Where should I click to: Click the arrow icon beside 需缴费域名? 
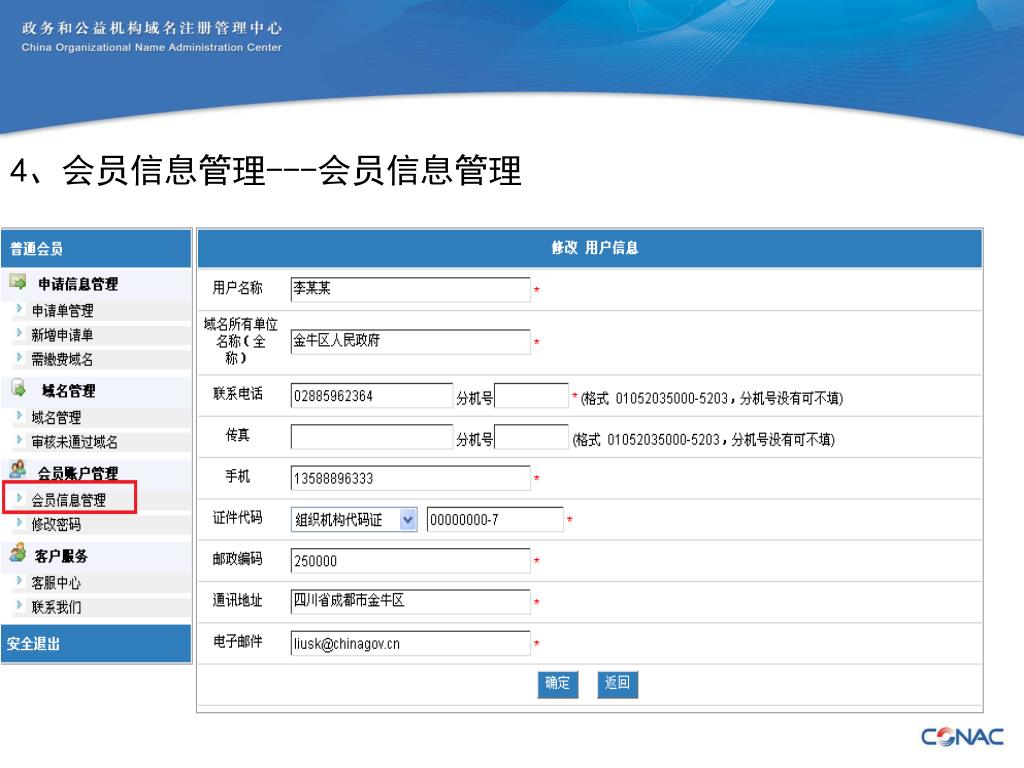20,358
